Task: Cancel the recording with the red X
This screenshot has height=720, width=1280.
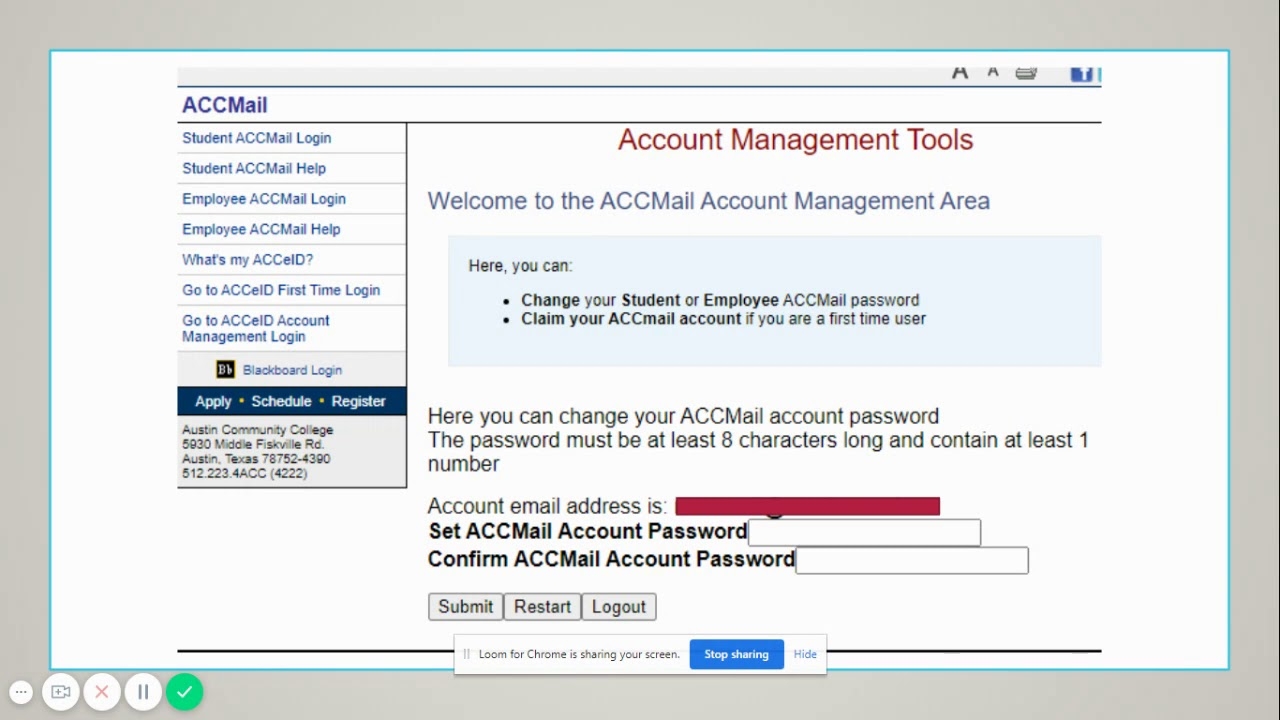Action: click(102, 692)
